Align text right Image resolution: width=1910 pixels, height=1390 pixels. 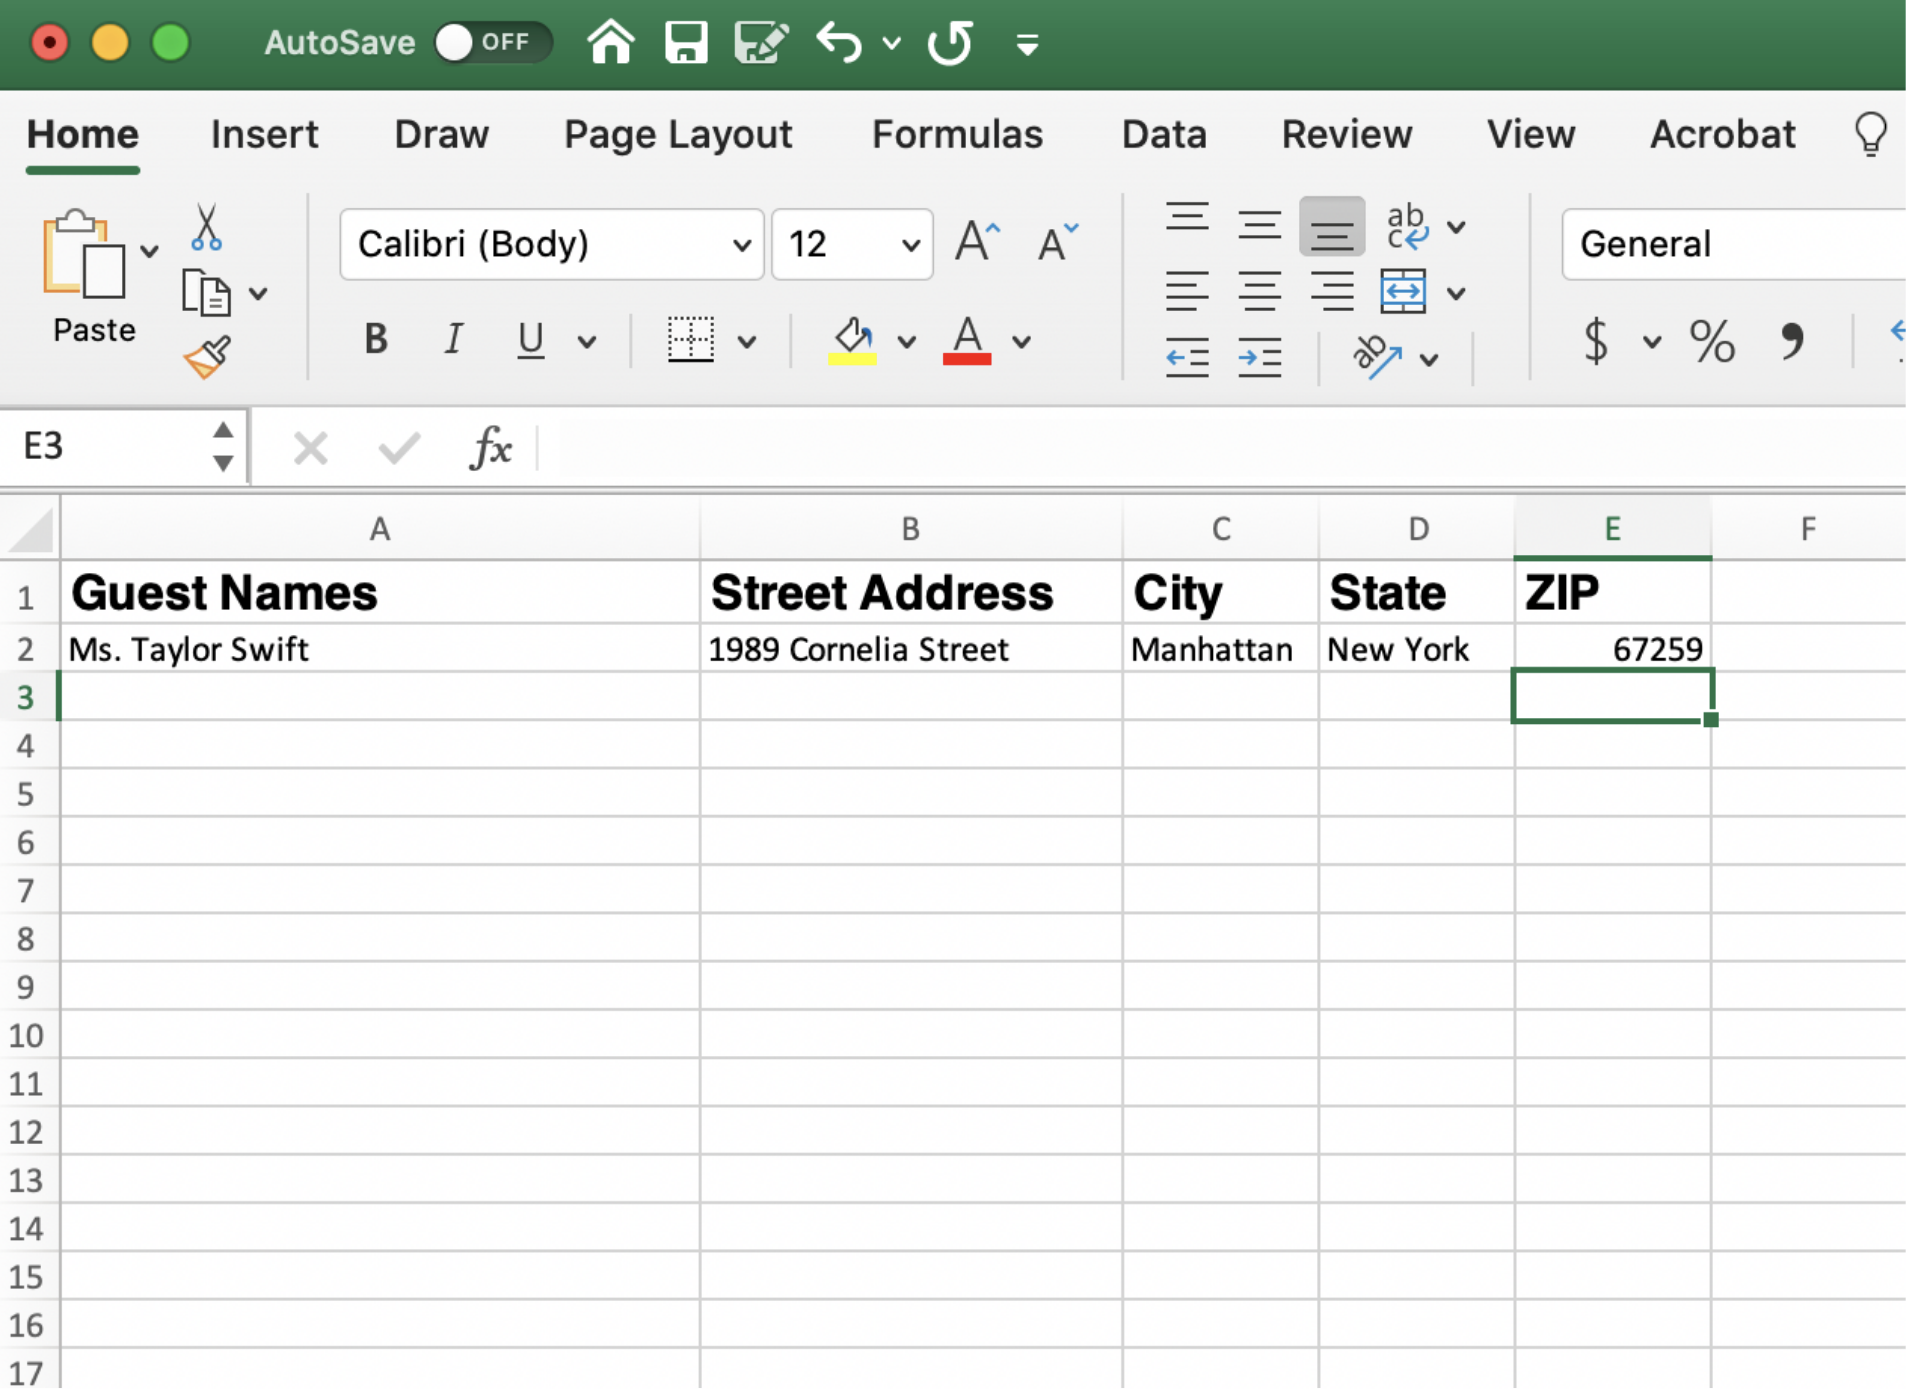1332,292
